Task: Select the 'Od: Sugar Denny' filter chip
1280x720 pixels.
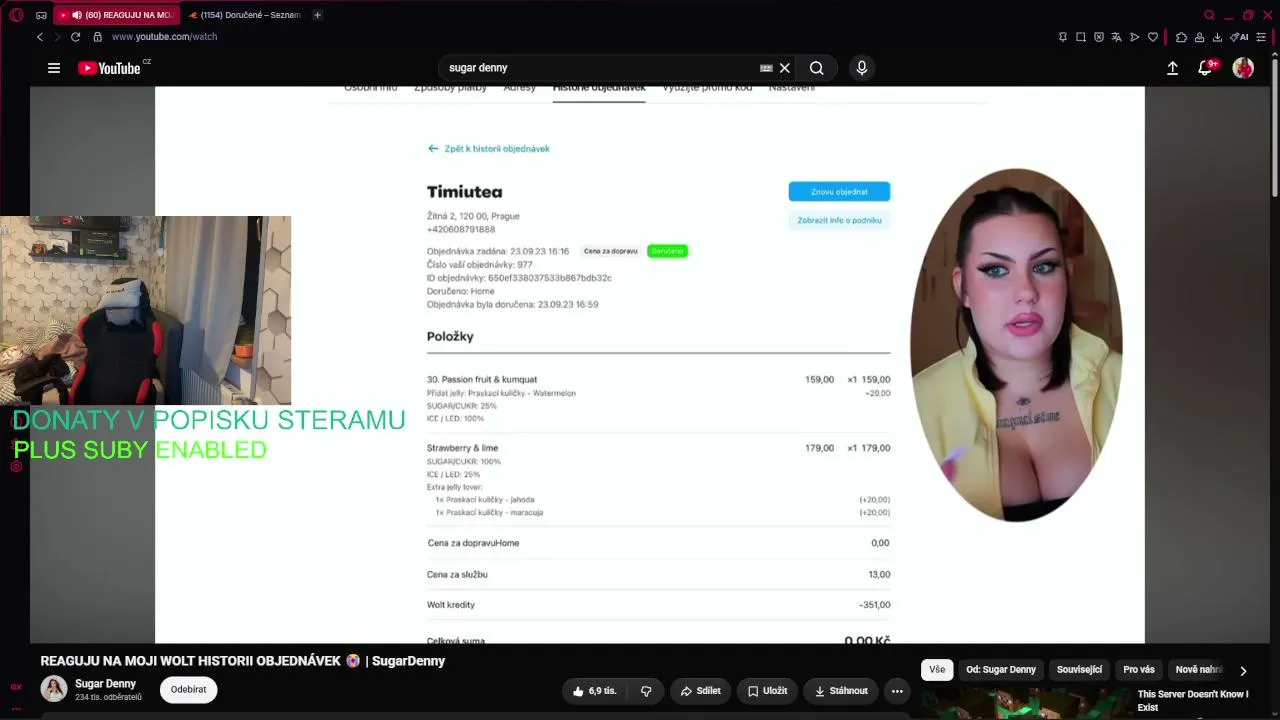Action: tap(1001, 670)
